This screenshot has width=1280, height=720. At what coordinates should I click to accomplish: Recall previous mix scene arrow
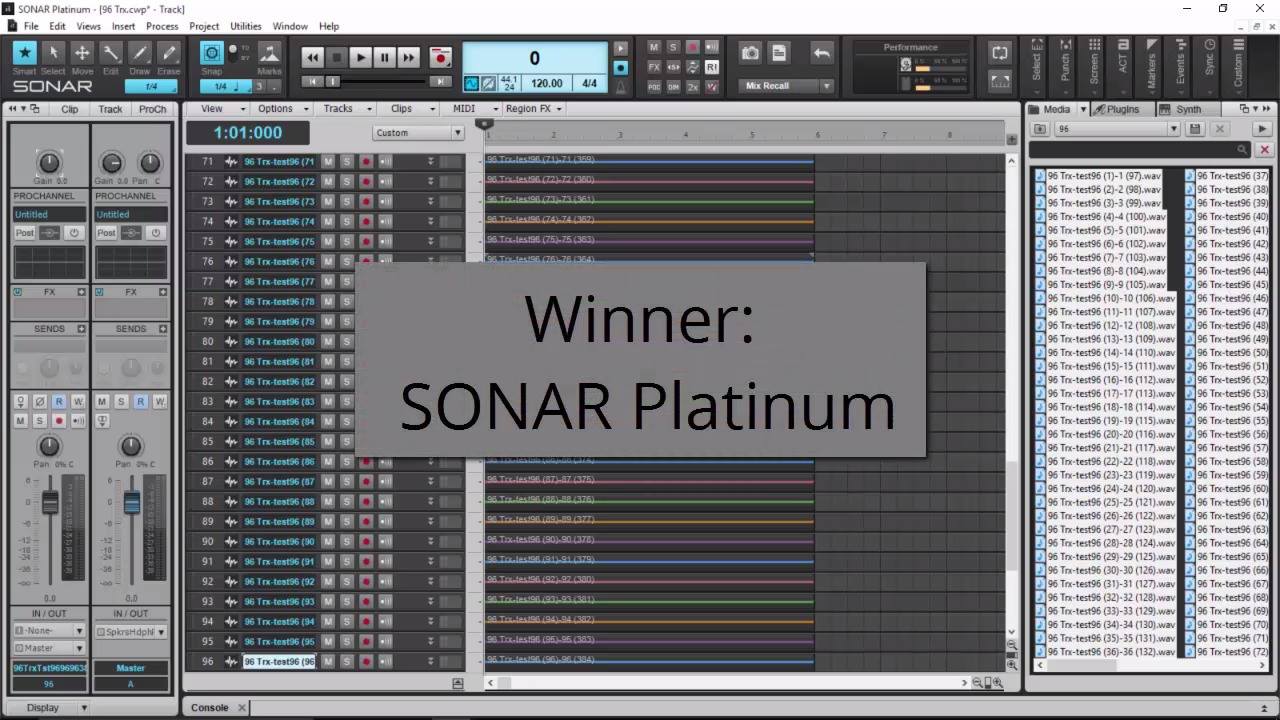822,53
